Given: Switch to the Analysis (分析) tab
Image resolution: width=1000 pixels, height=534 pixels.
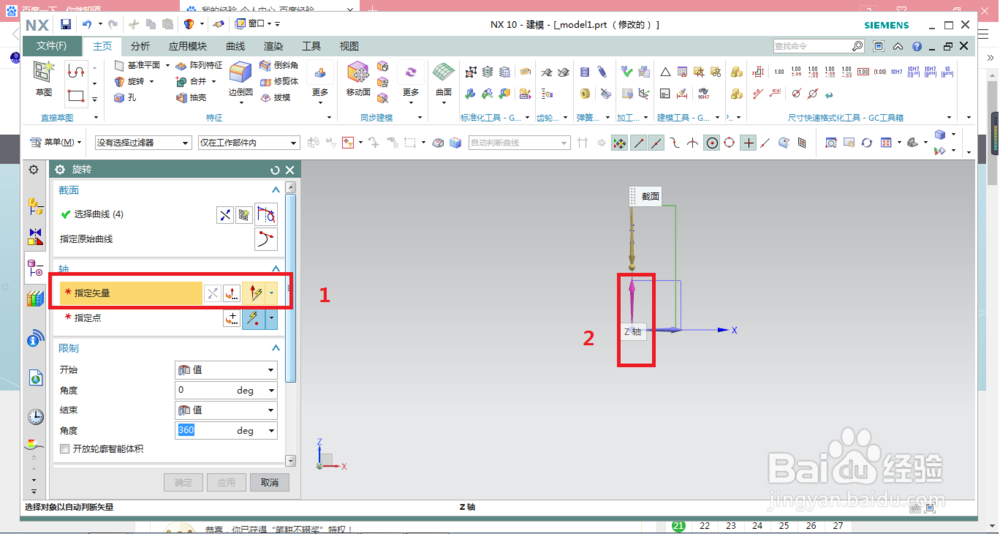Looking at the screenshot, I should (x=140, y=46).
